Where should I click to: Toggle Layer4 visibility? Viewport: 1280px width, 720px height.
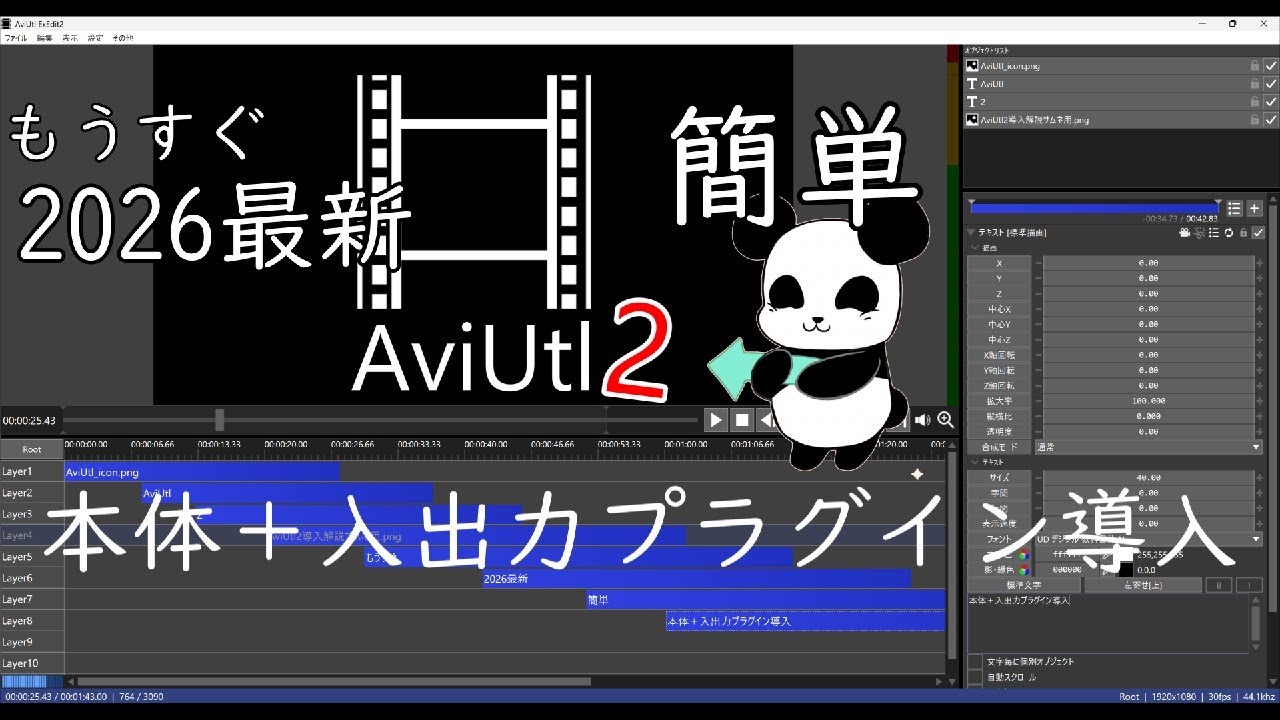(x=32, y=535)
